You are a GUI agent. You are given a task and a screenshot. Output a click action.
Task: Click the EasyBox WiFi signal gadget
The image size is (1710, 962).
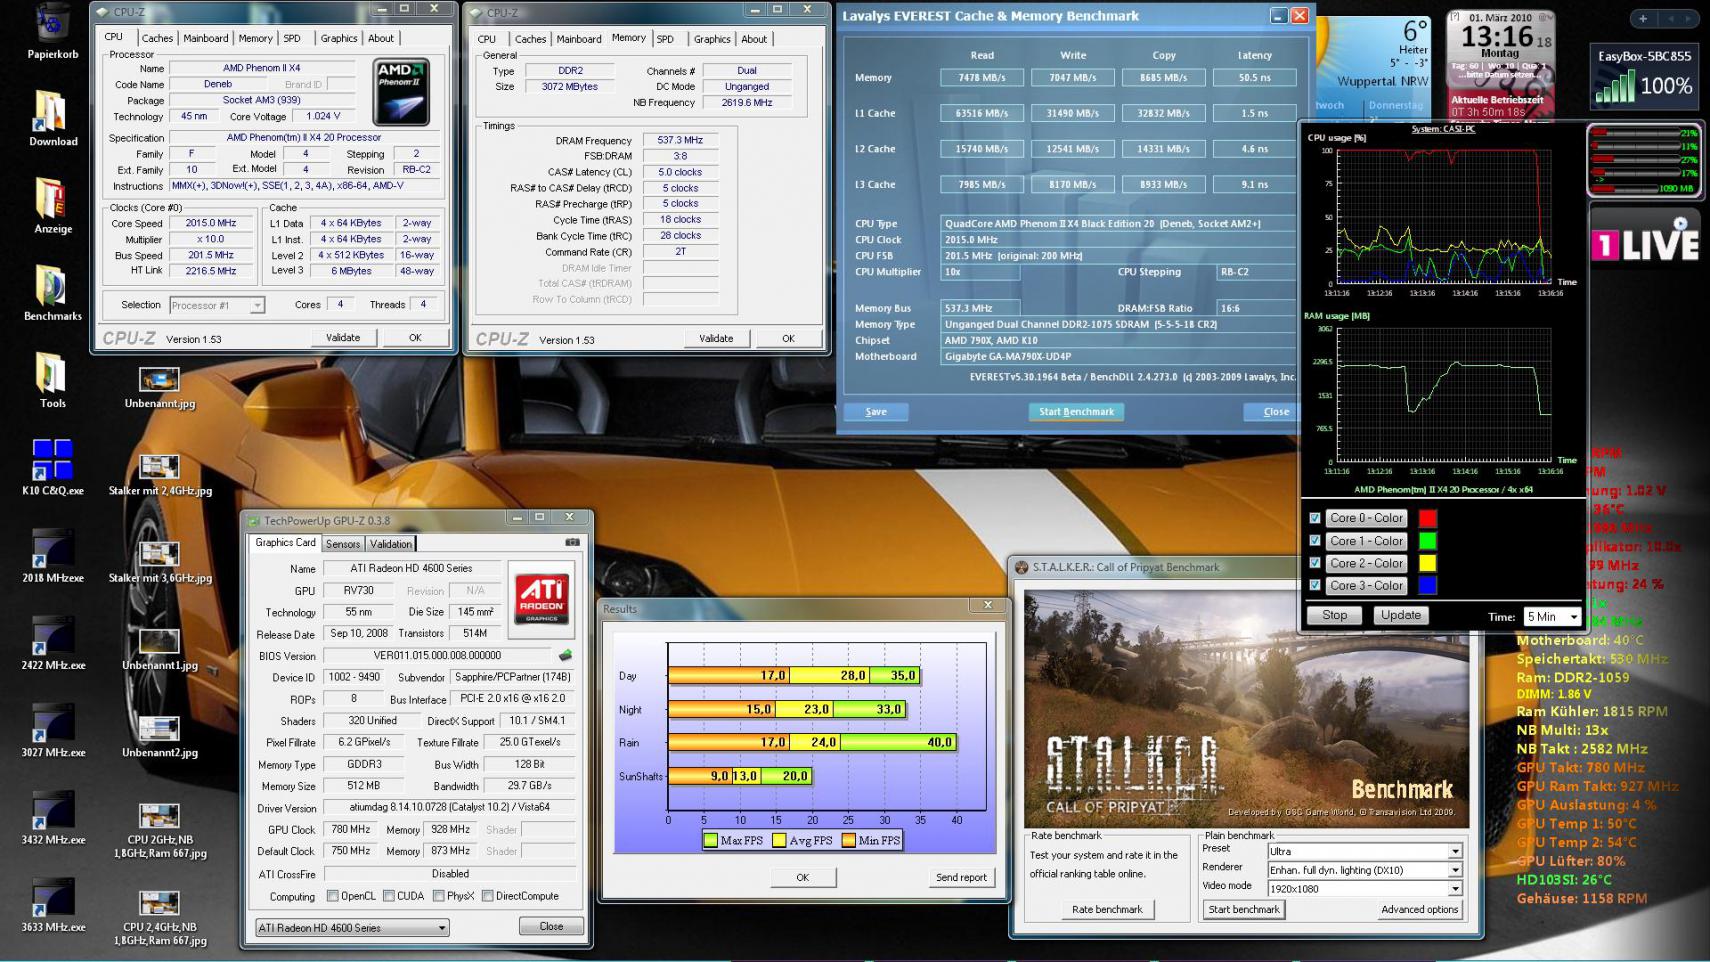coord(1645,77)
